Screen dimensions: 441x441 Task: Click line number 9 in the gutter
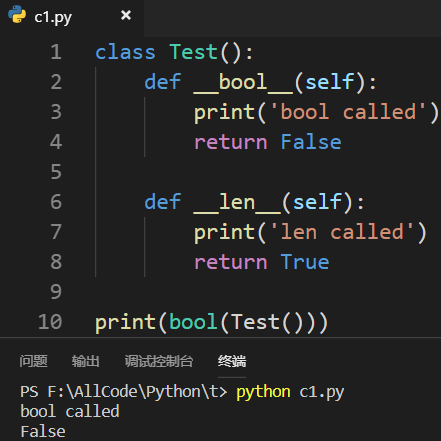pos(56,292)
